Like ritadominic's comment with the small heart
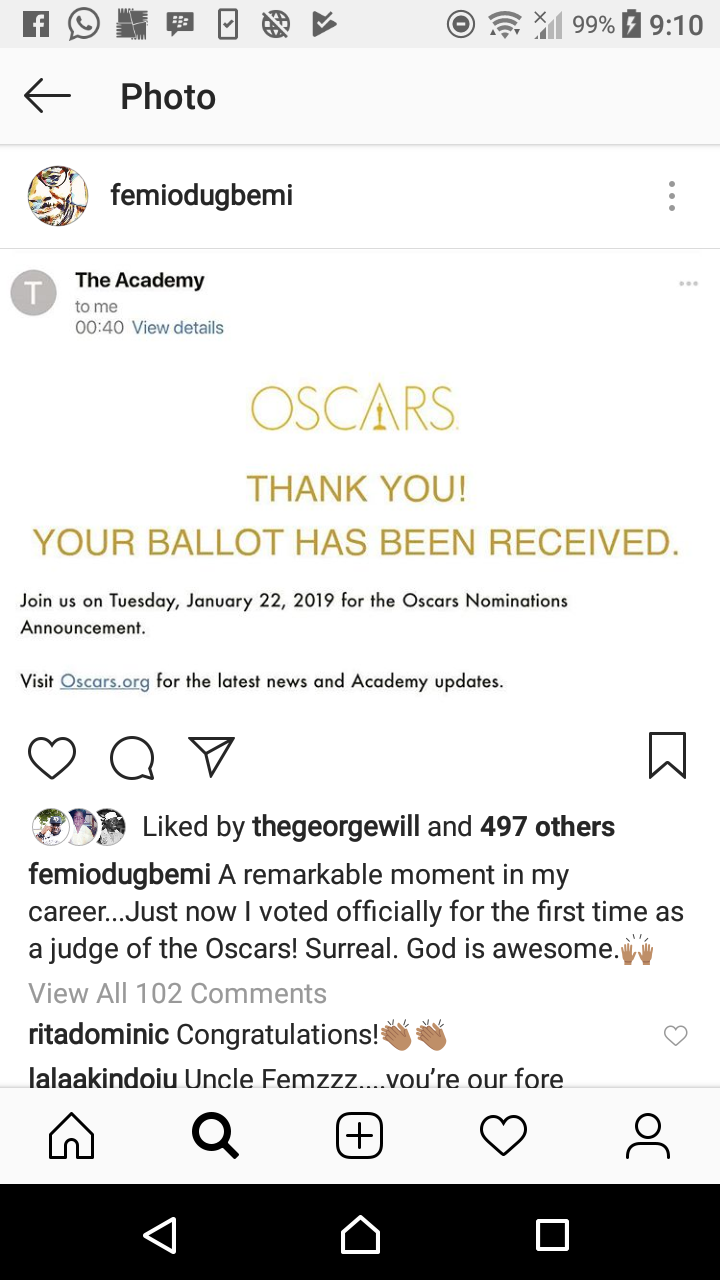Viewport: 720px width, 1280px height. tap(676, 1036)
